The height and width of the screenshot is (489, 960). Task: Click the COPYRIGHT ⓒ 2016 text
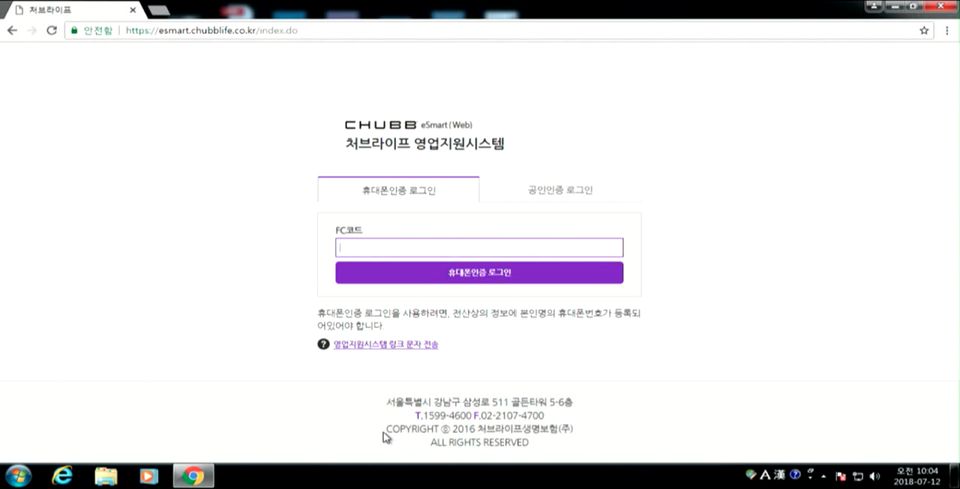[x=479, y=429]
